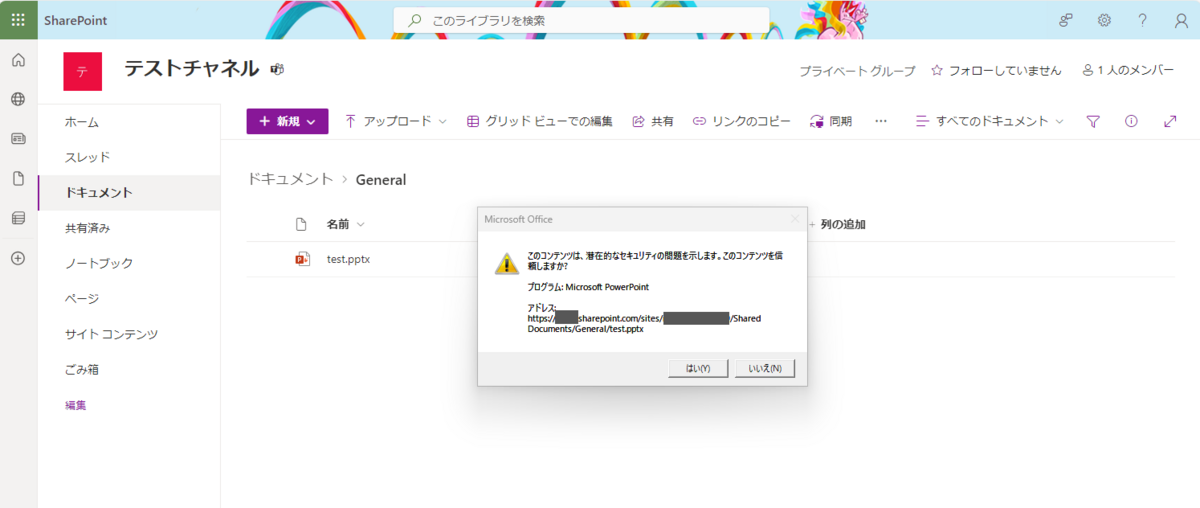1200x508 pixels.
Task: Click the PowerPoint icon of test.pptx
Action: (x=302, y=259)
